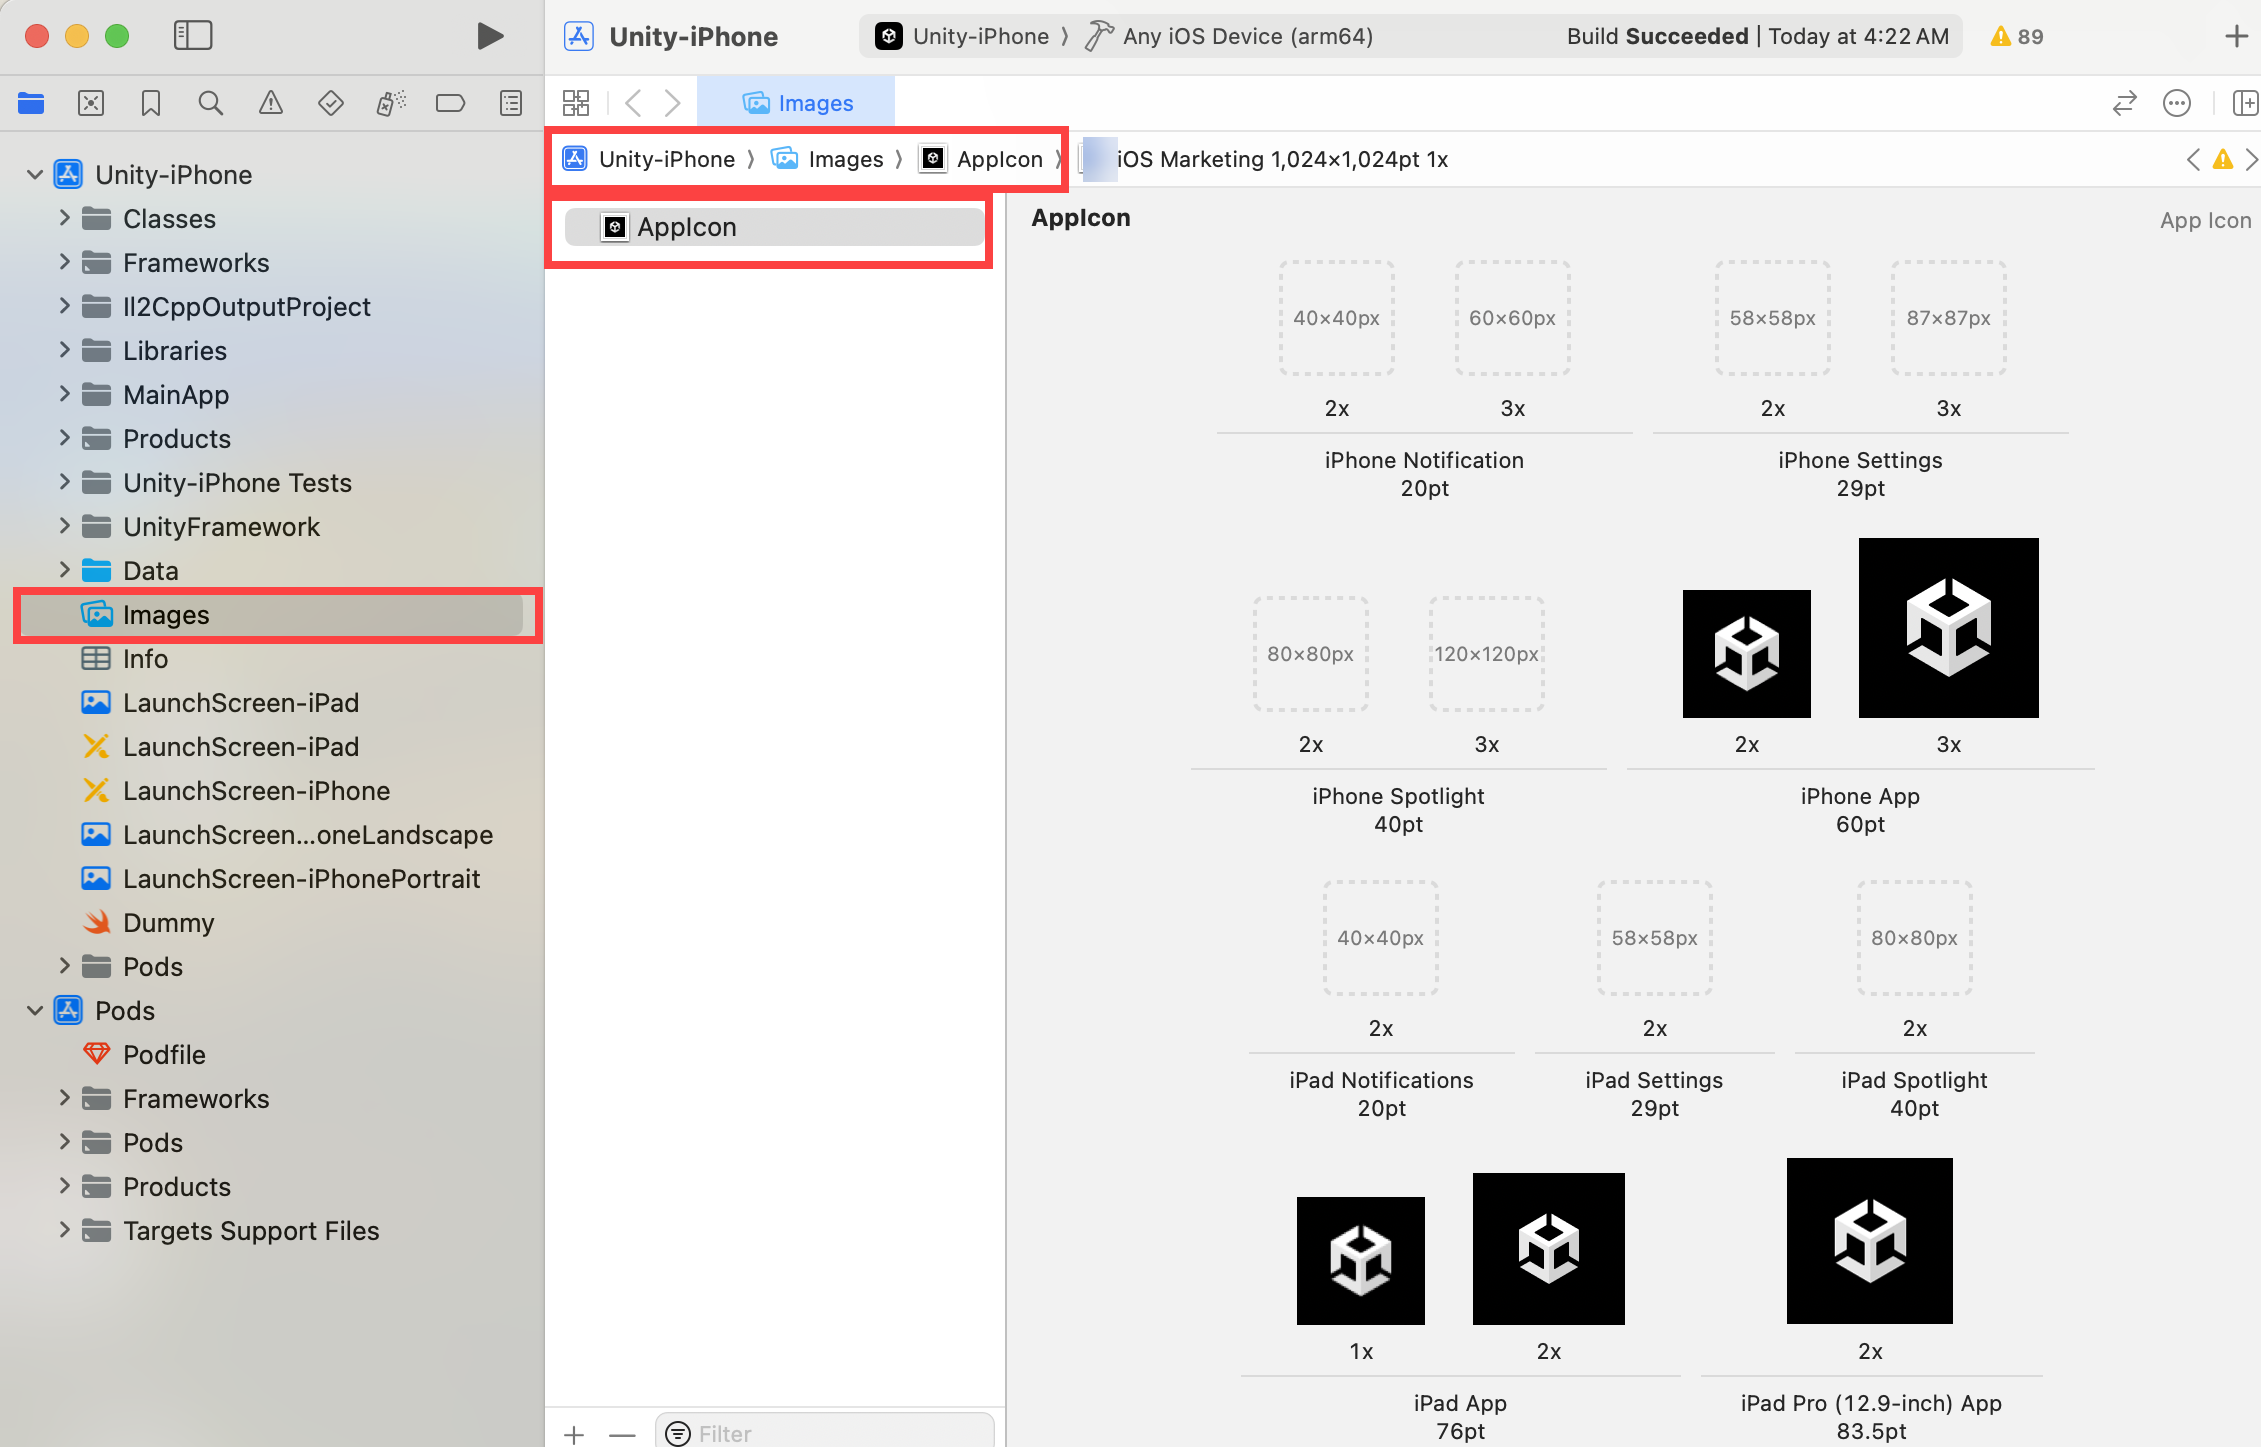
Task: Open the Source Control navigator icon
Action: pyautogui.click(x=91, y=103)
